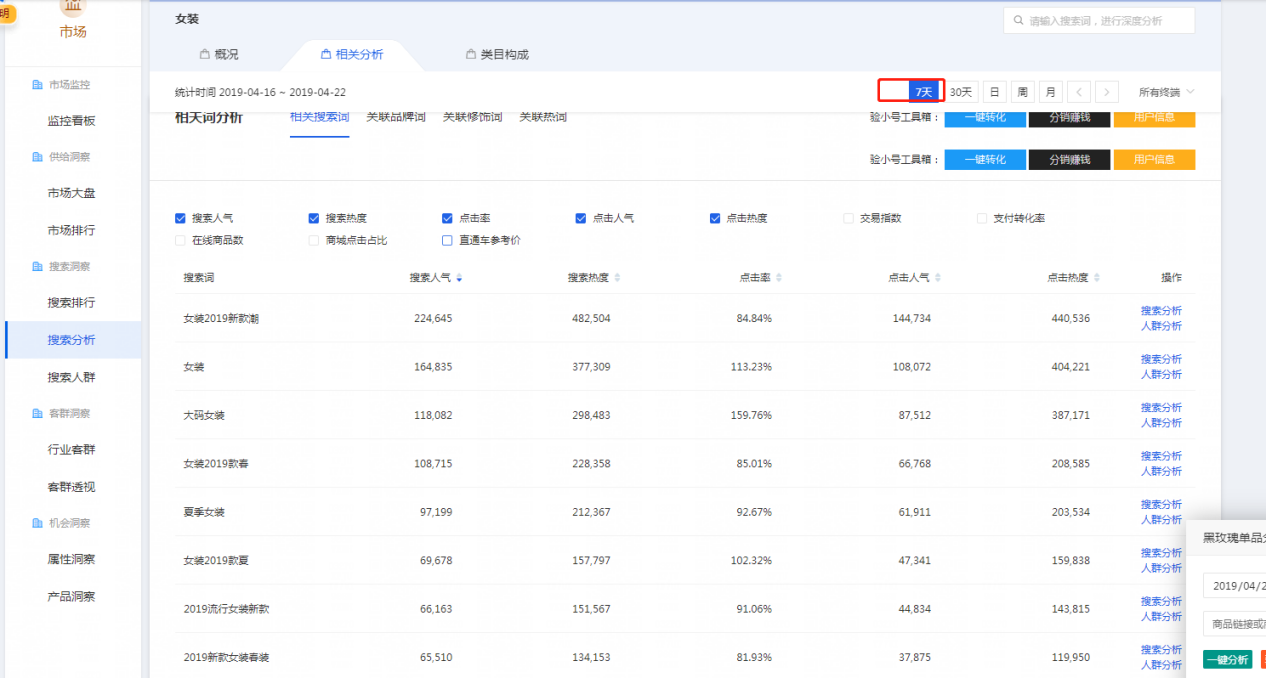Go to the next period with right arrow
The width and height of the screenshot is (1266, 678).
[x=1107, y=92]
